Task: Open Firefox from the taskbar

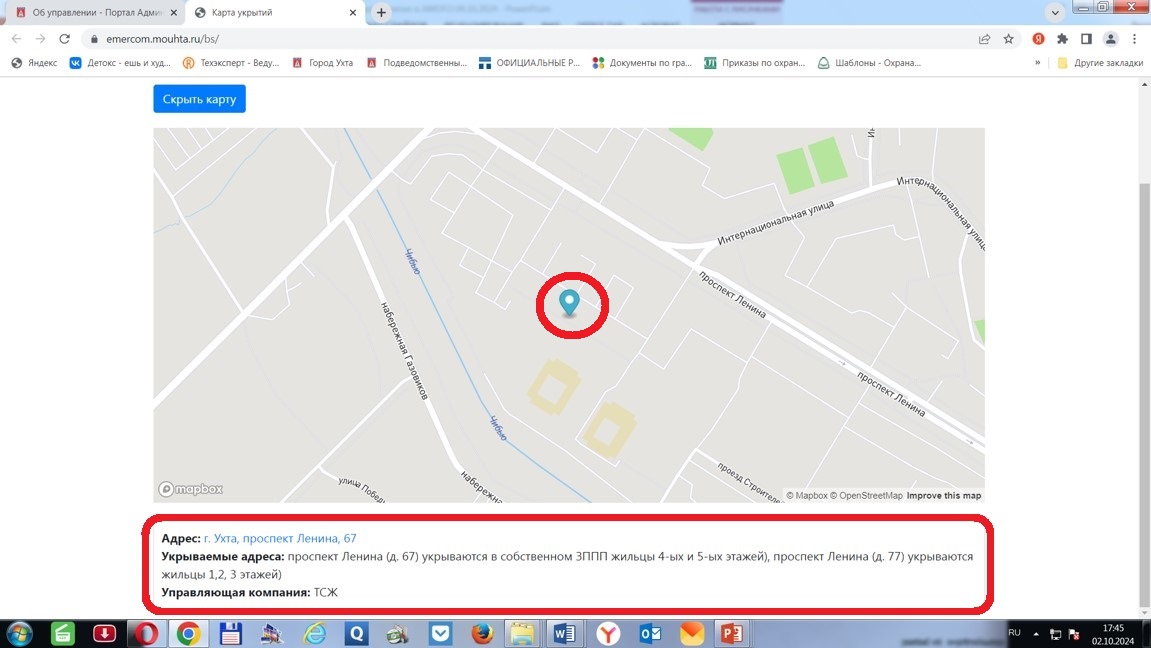Action: 482,633
